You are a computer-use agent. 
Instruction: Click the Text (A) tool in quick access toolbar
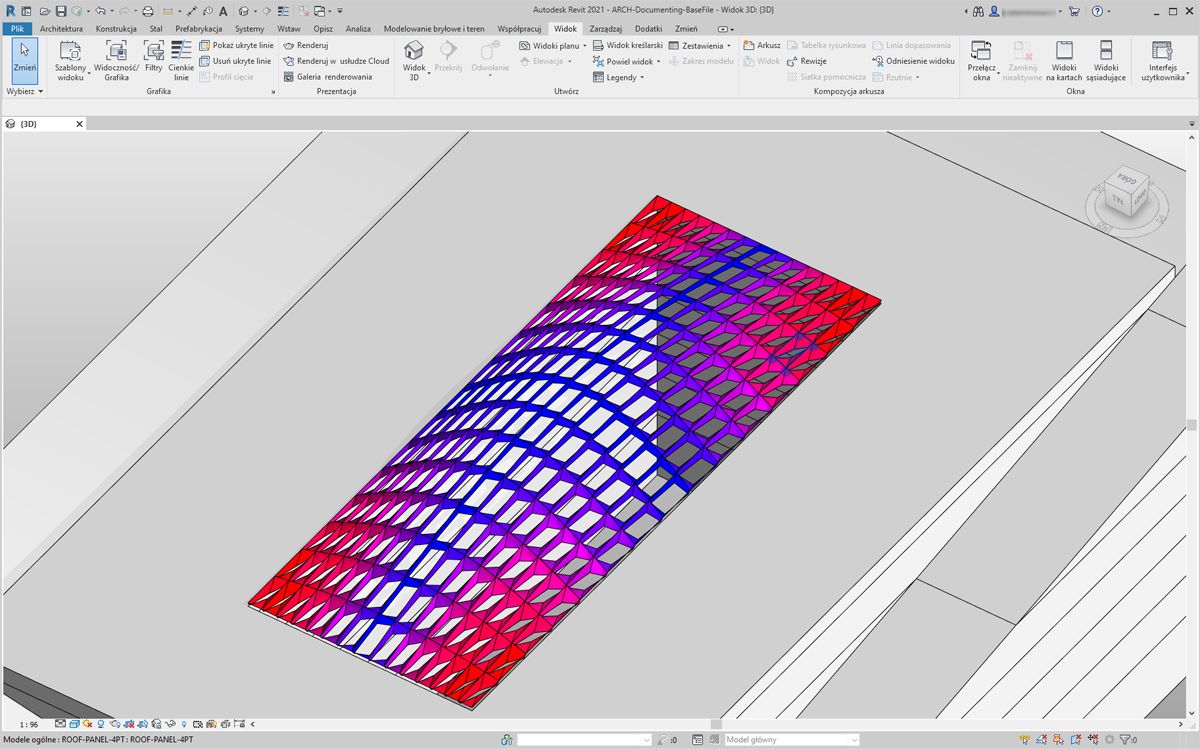[222, 11]
